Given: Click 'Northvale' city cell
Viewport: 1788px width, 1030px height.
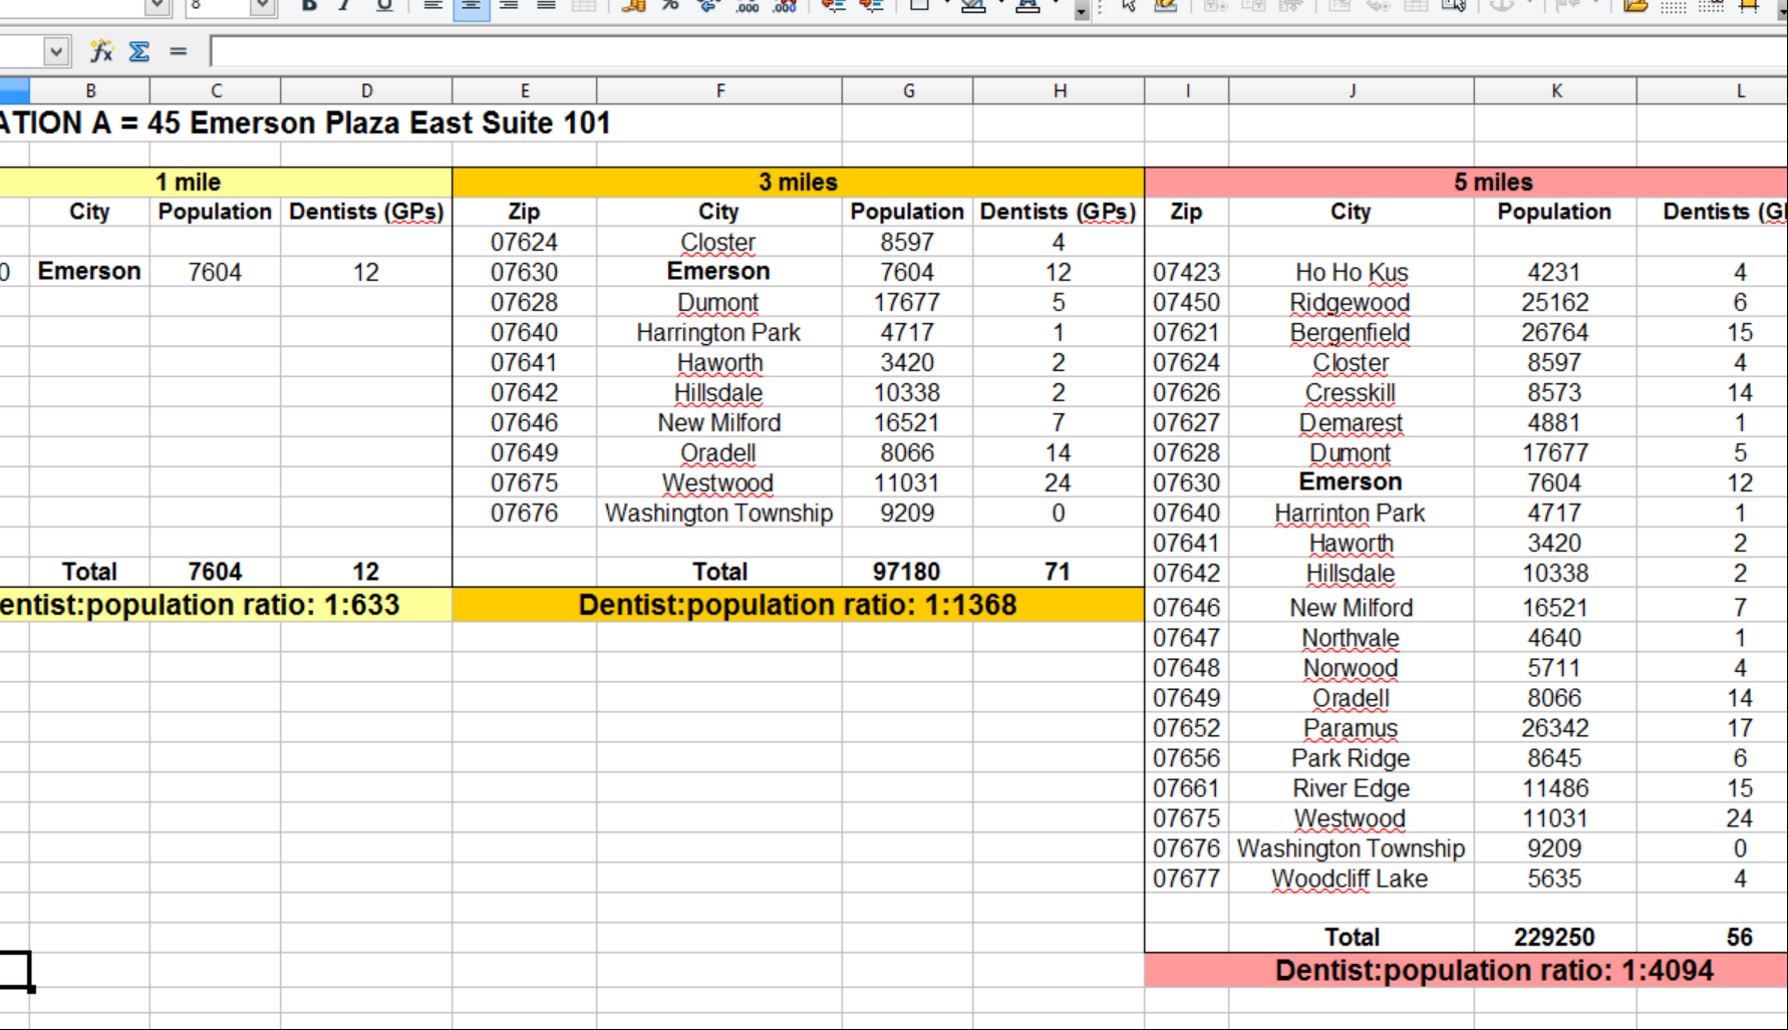Looking at the screenshot, I should click(x=1351, y=637).
